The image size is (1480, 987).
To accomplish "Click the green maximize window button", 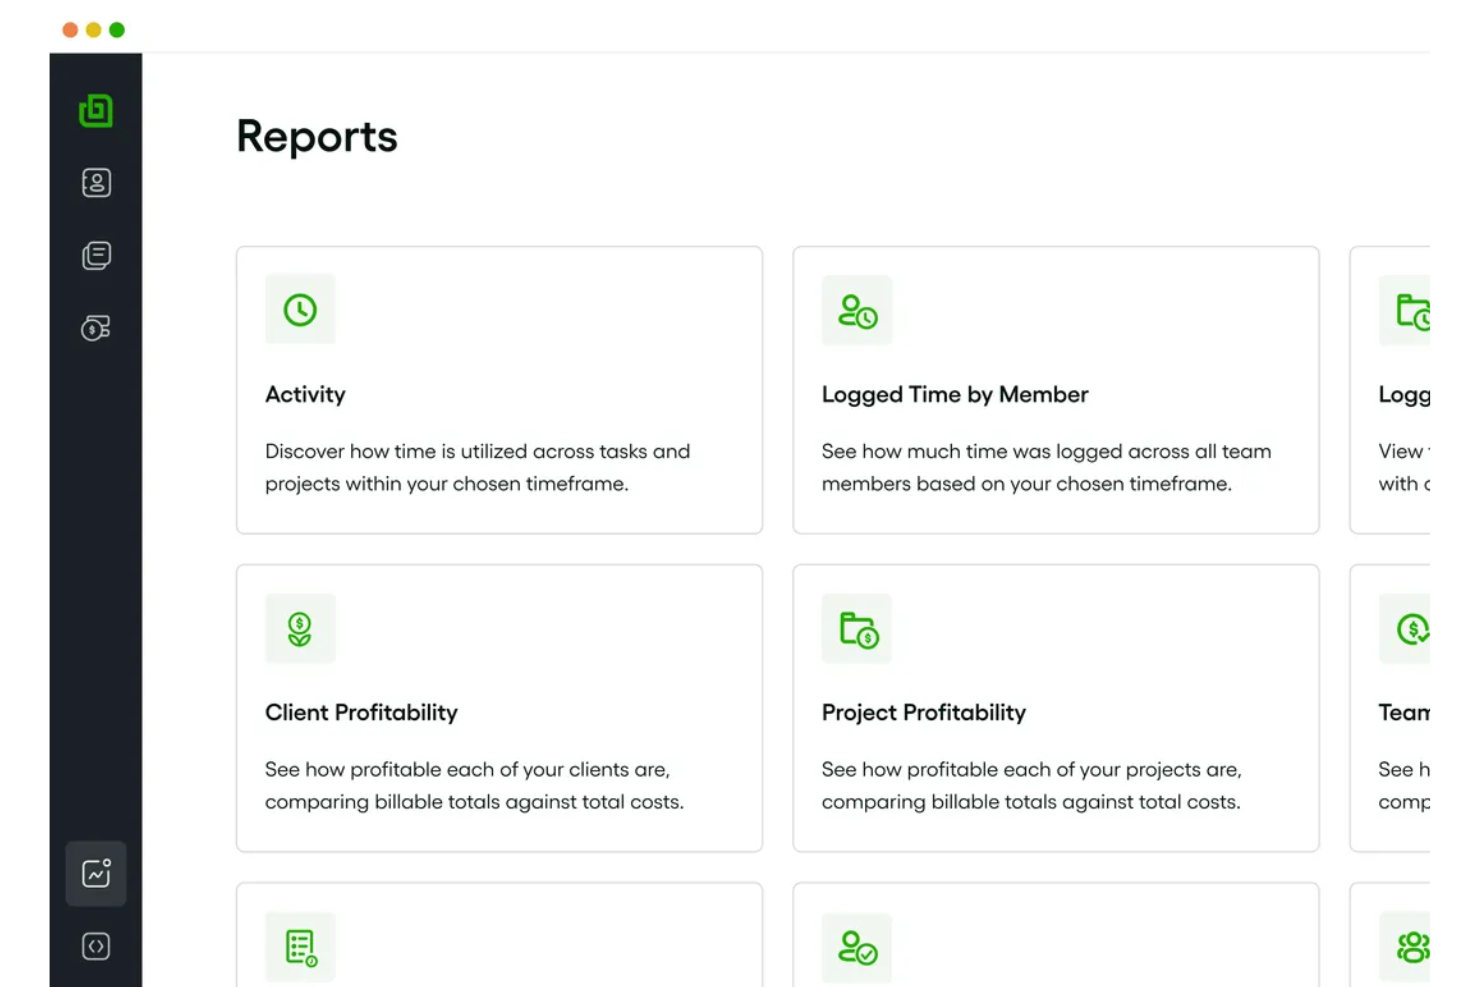I will pyautogui.click(x=117, y=30).
